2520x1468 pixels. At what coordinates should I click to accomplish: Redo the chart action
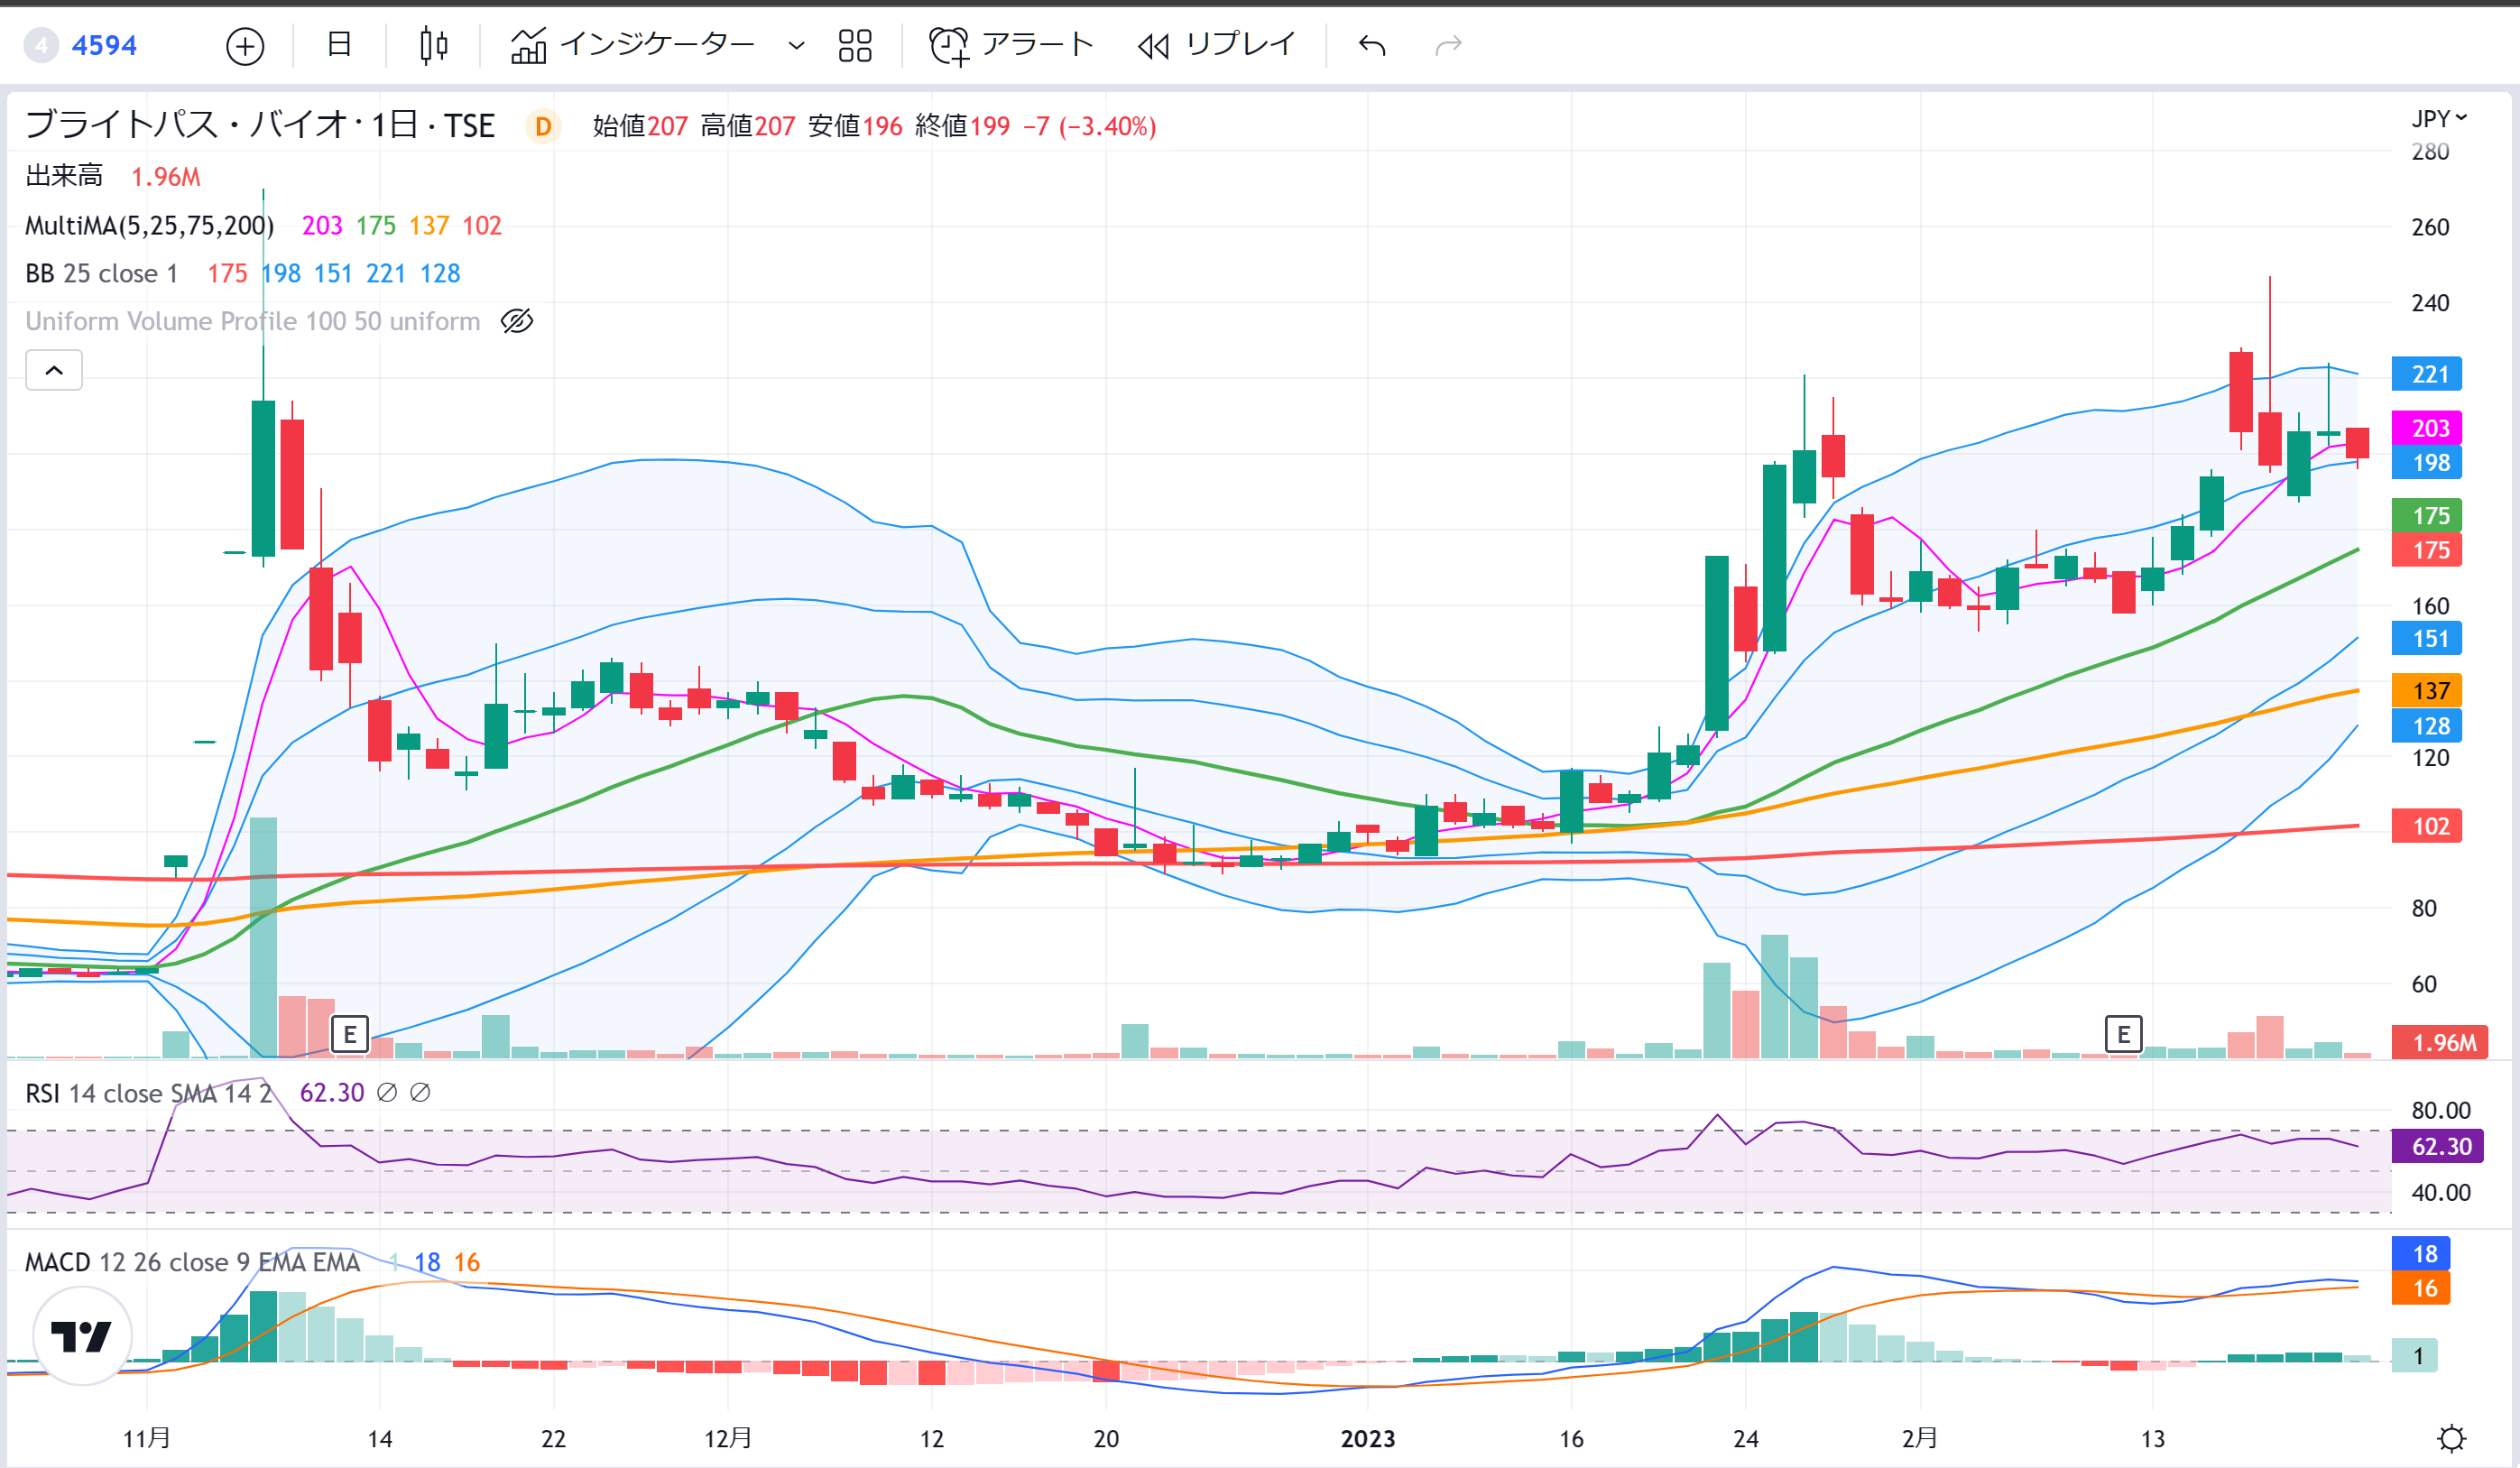click(1448, 46)
